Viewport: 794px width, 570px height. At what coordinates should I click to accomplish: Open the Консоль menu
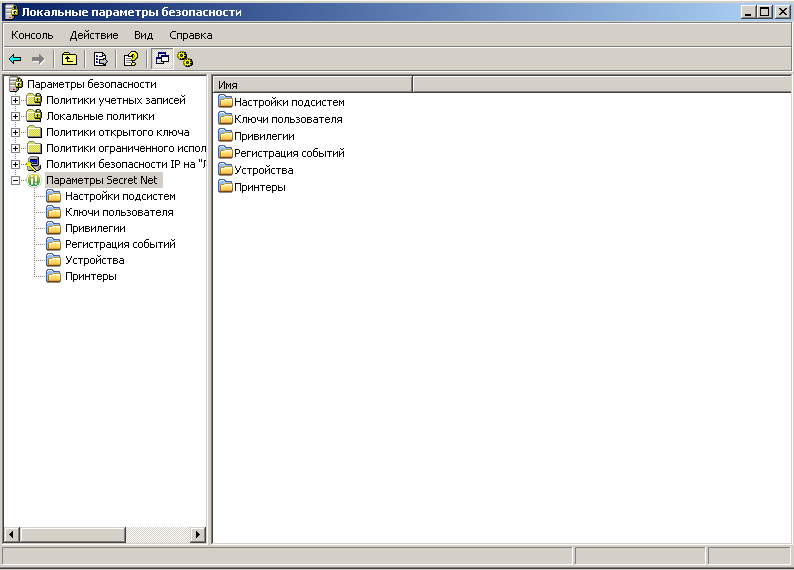pyautogui.click(x=32, y=35)
